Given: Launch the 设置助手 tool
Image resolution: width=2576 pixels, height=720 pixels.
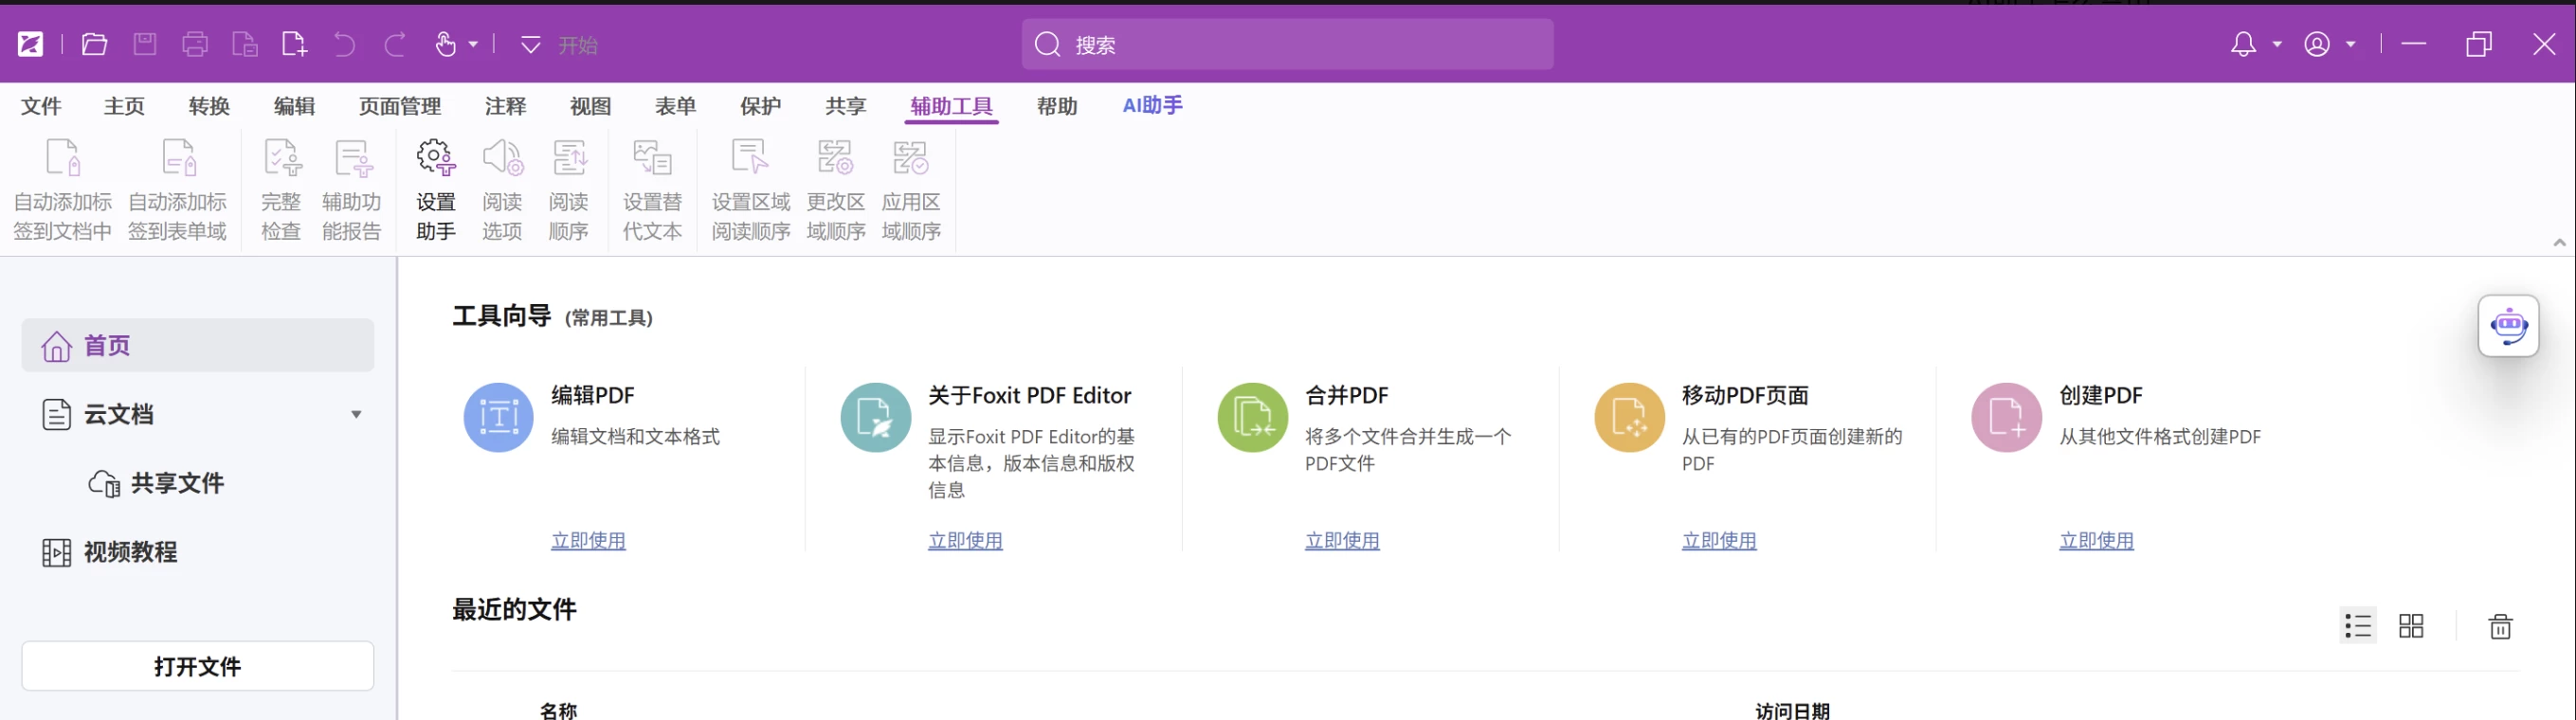Looking at the screenshot, I should [436, 190].
